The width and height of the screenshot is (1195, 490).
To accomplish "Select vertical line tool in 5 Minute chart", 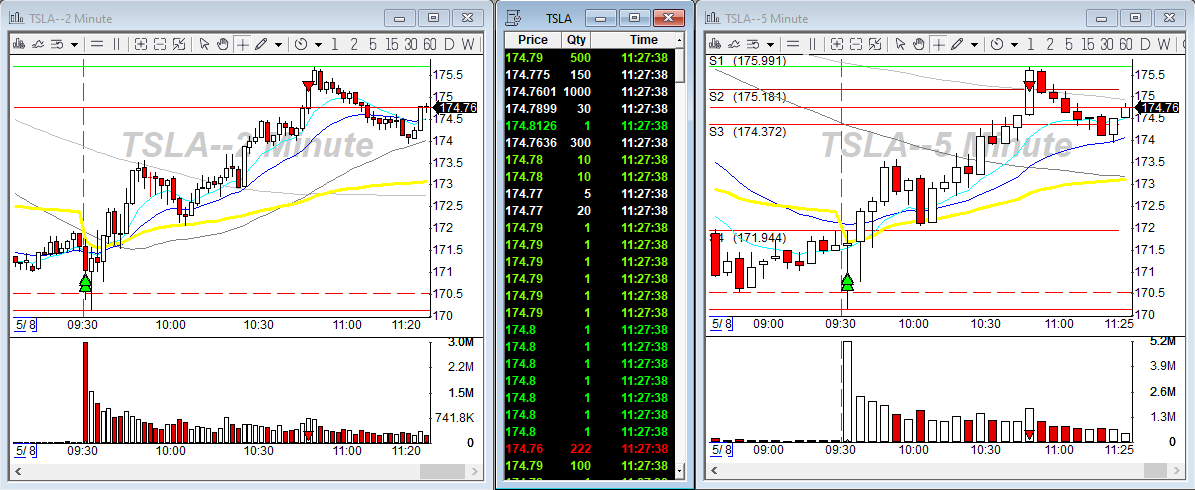I will point(812,44).
